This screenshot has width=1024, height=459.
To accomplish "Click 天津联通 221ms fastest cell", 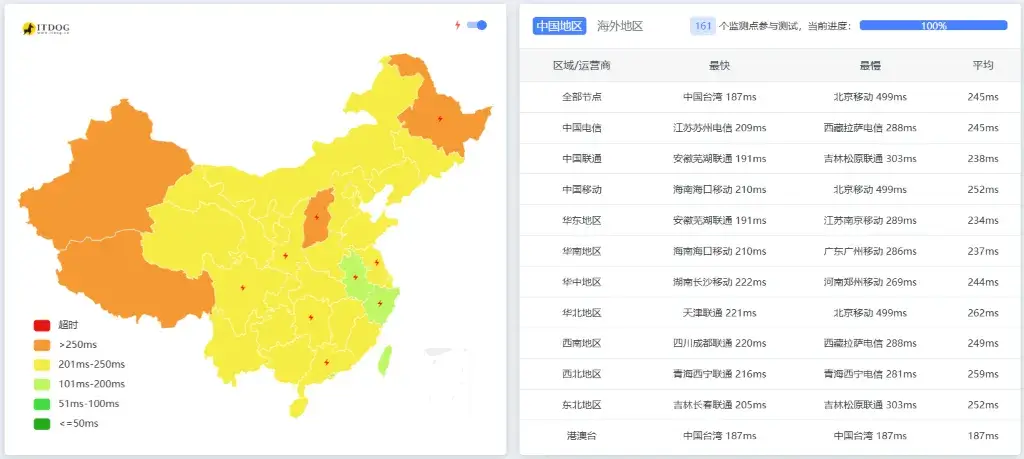I will (720, 313).
